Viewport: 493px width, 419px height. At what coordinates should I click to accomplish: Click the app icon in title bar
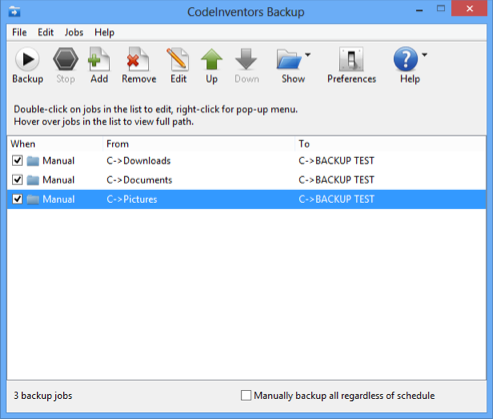14,12
